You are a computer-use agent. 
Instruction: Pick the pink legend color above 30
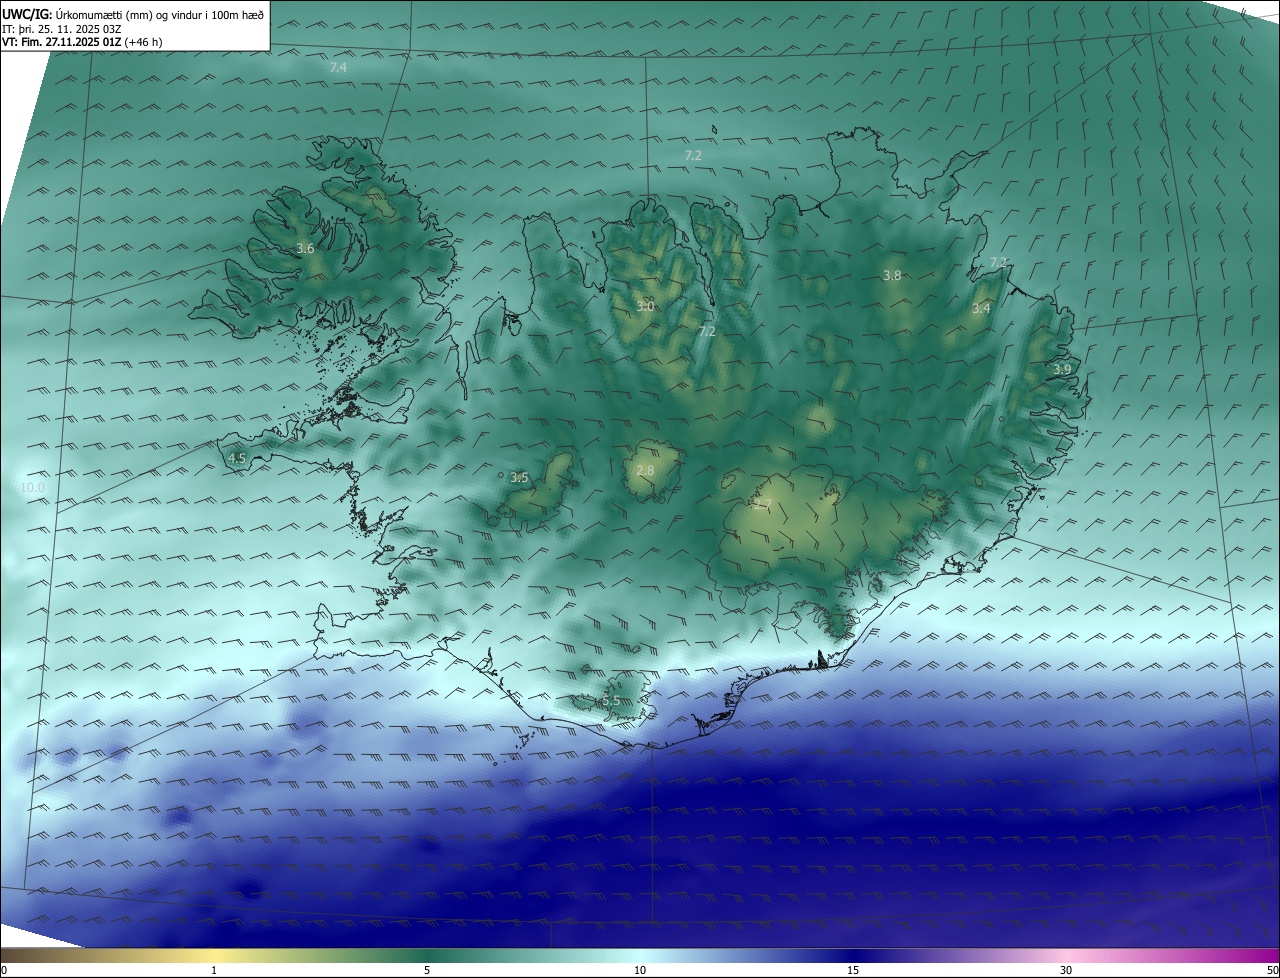click(x=1066, y=955)
